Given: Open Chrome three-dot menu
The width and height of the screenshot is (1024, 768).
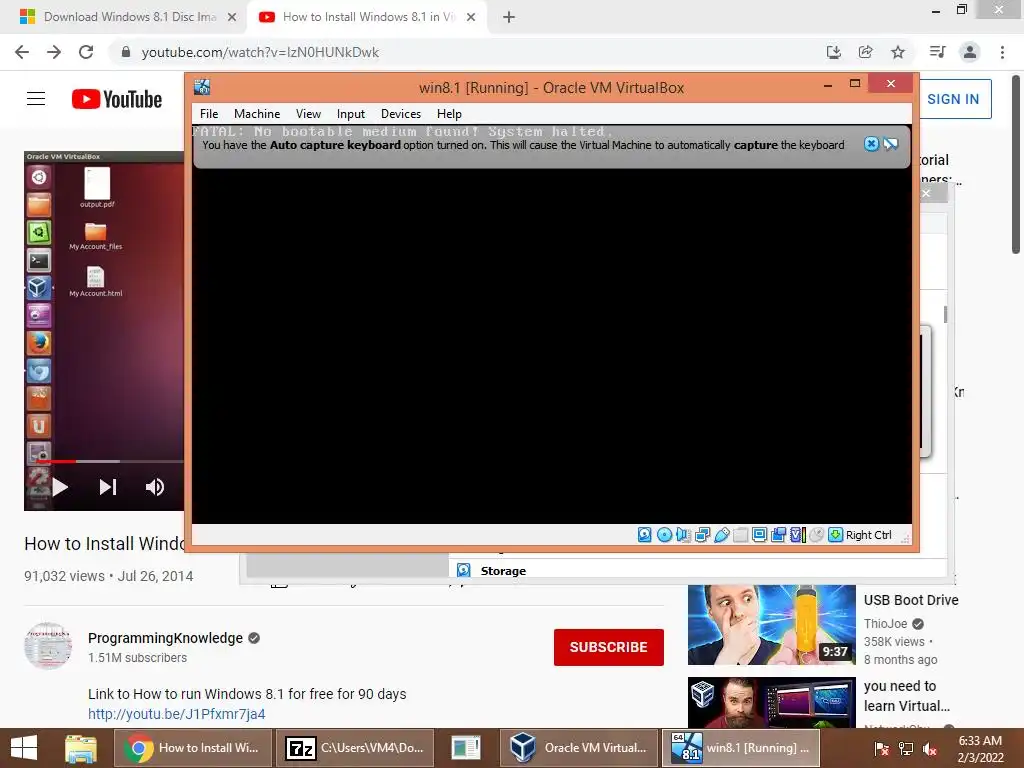Looking at the screenshot, I should point(1002,52).
